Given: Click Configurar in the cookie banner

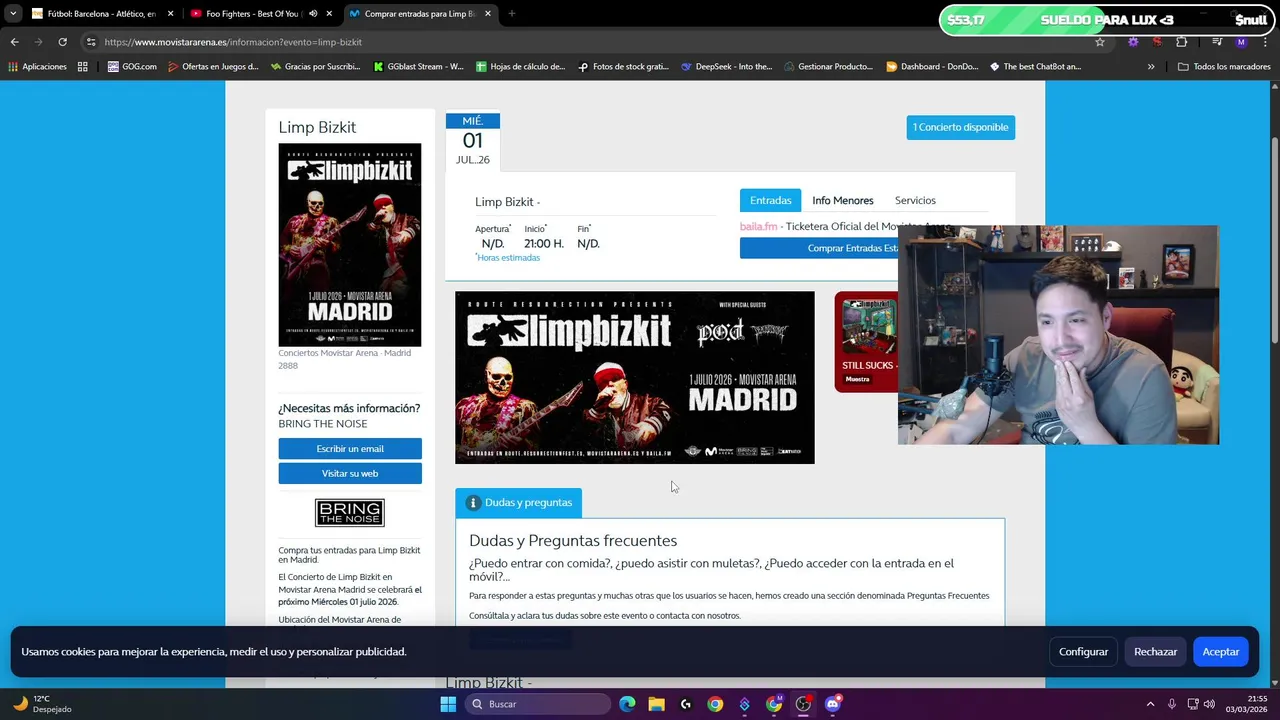Looking at the screenshot, I should 1083,651.
